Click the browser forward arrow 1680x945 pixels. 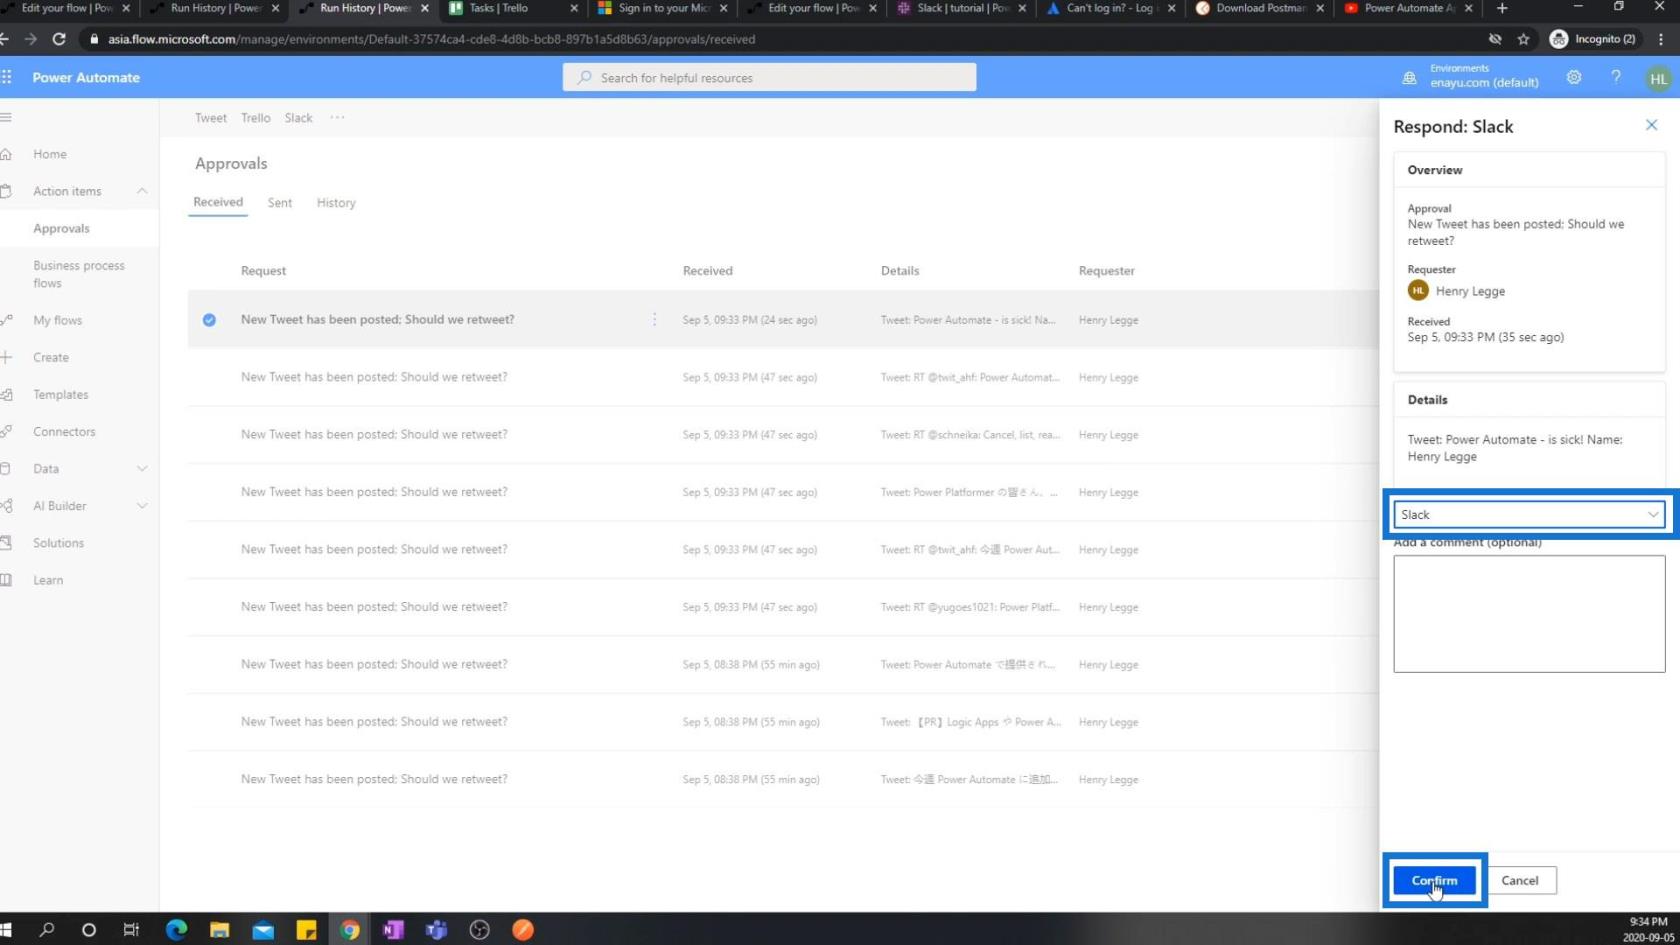click(x=30, y=39)
